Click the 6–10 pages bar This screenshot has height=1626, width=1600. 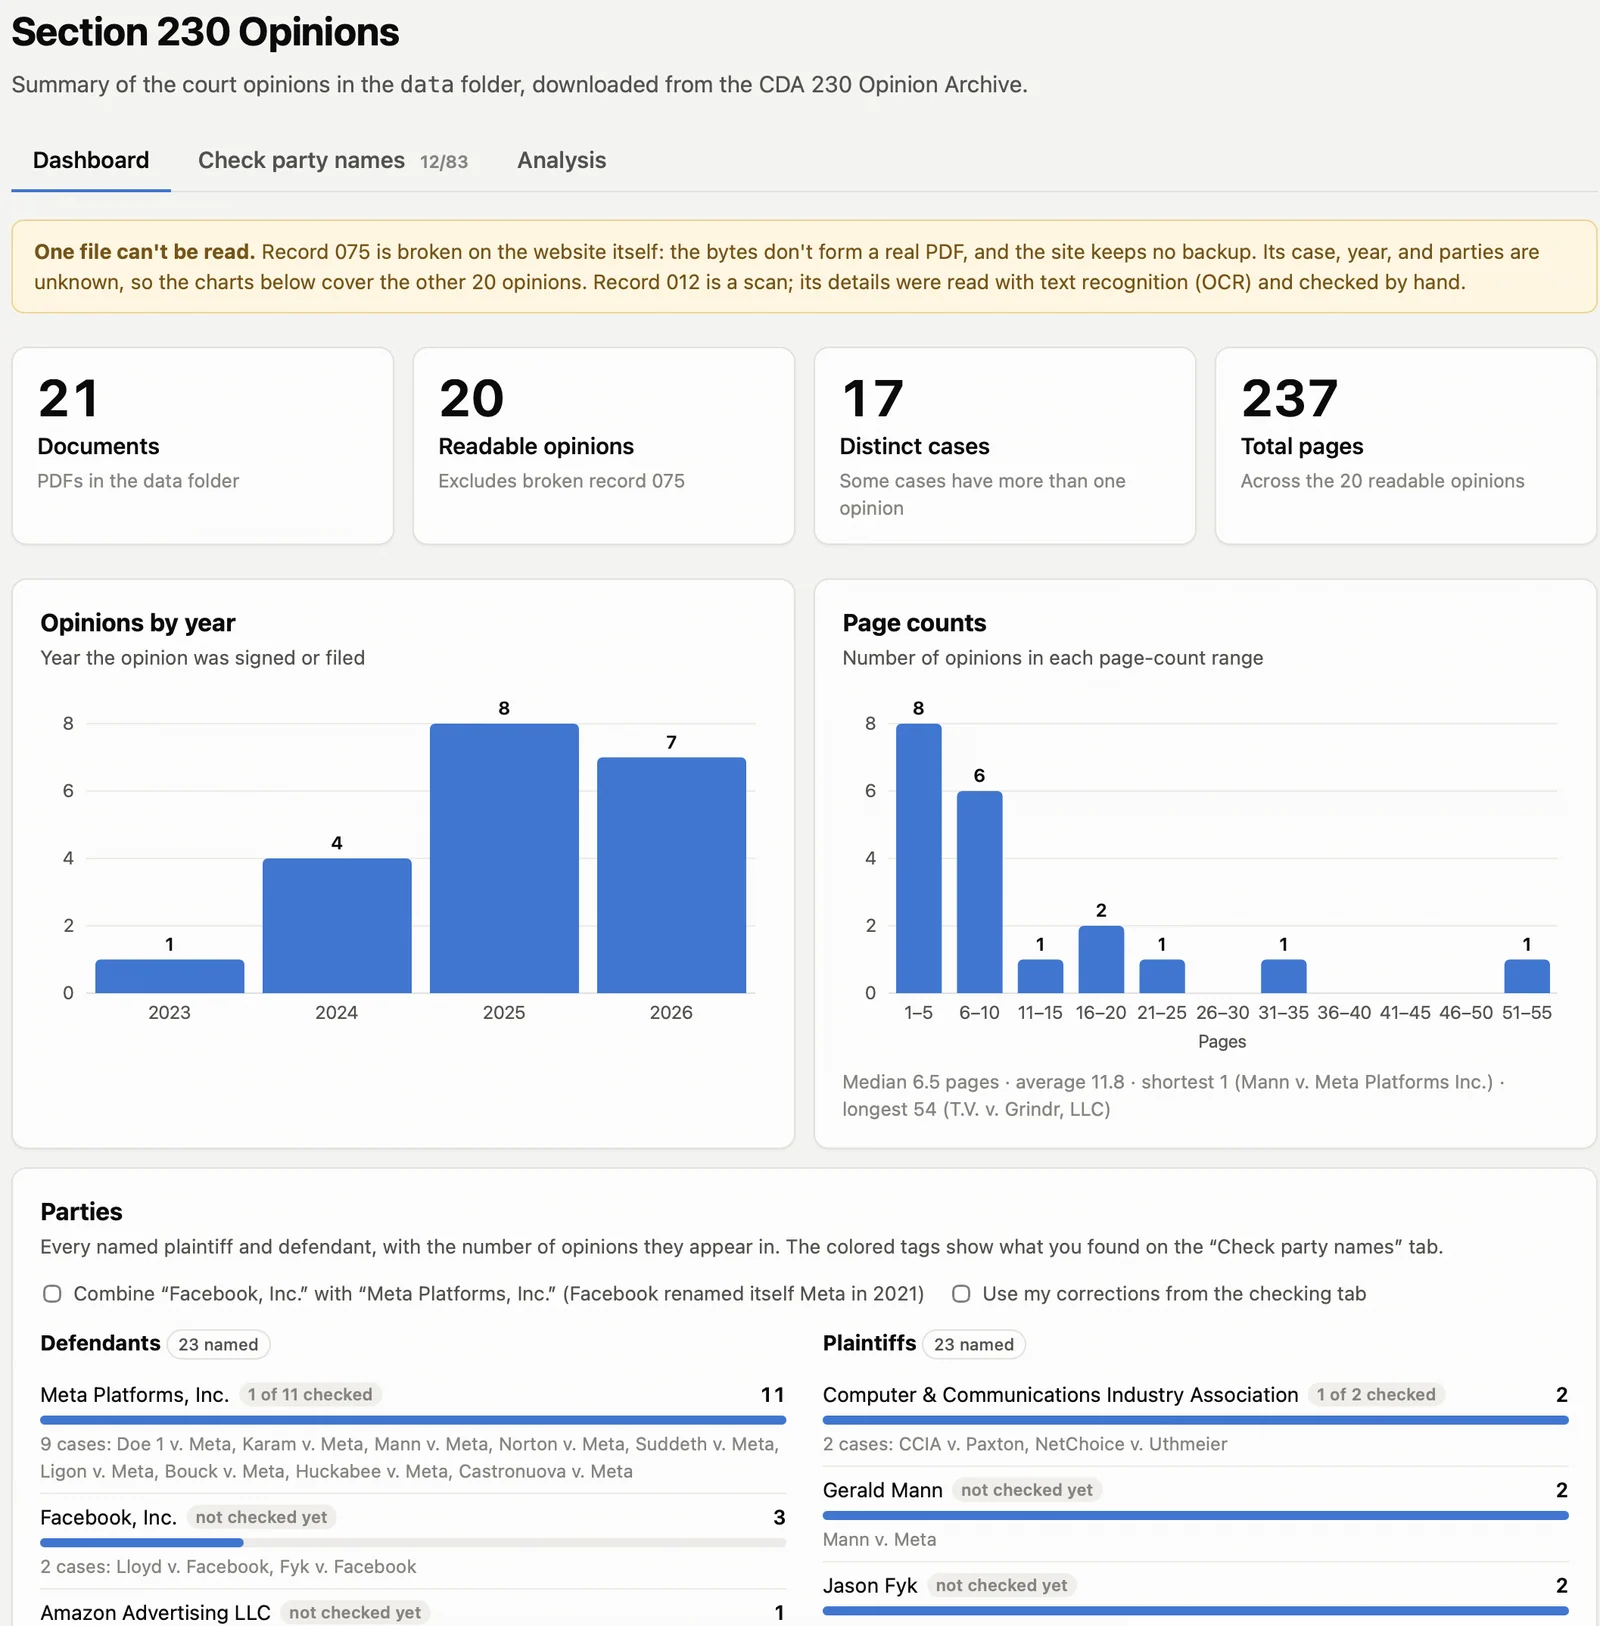979,892
